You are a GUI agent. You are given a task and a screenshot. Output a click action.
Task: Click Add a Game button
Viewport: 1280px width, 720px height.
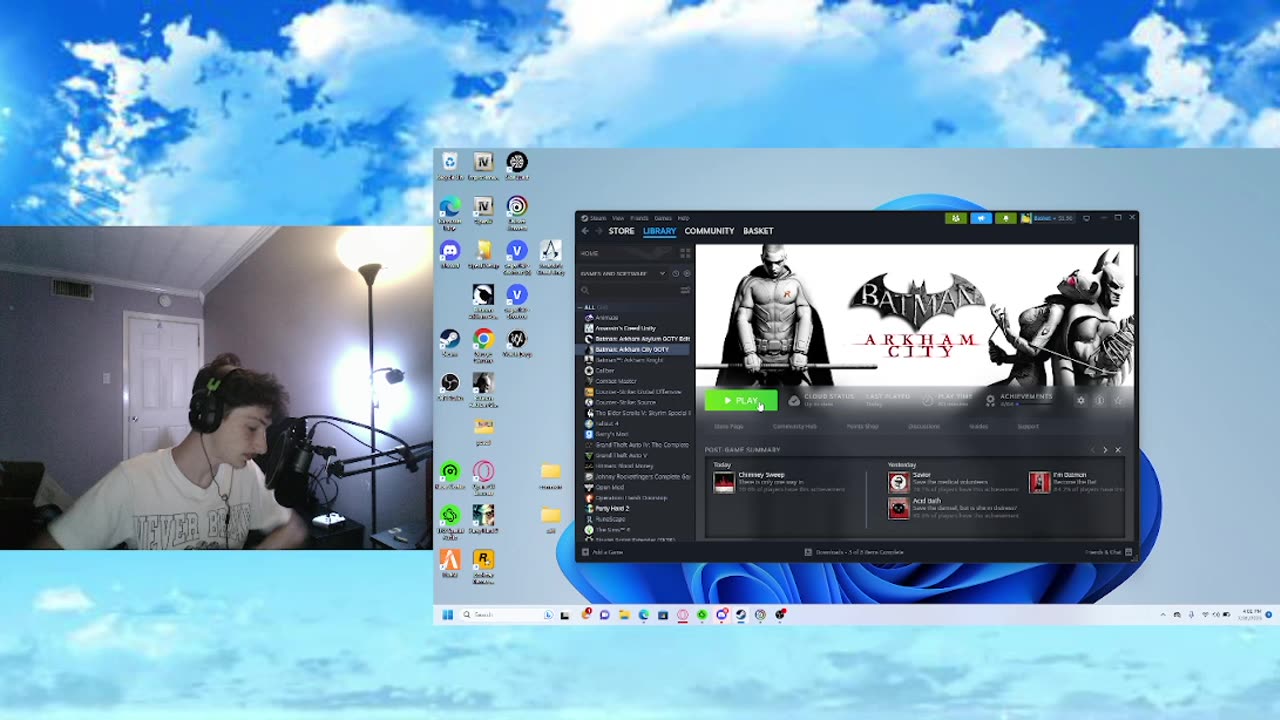(603, 552)
